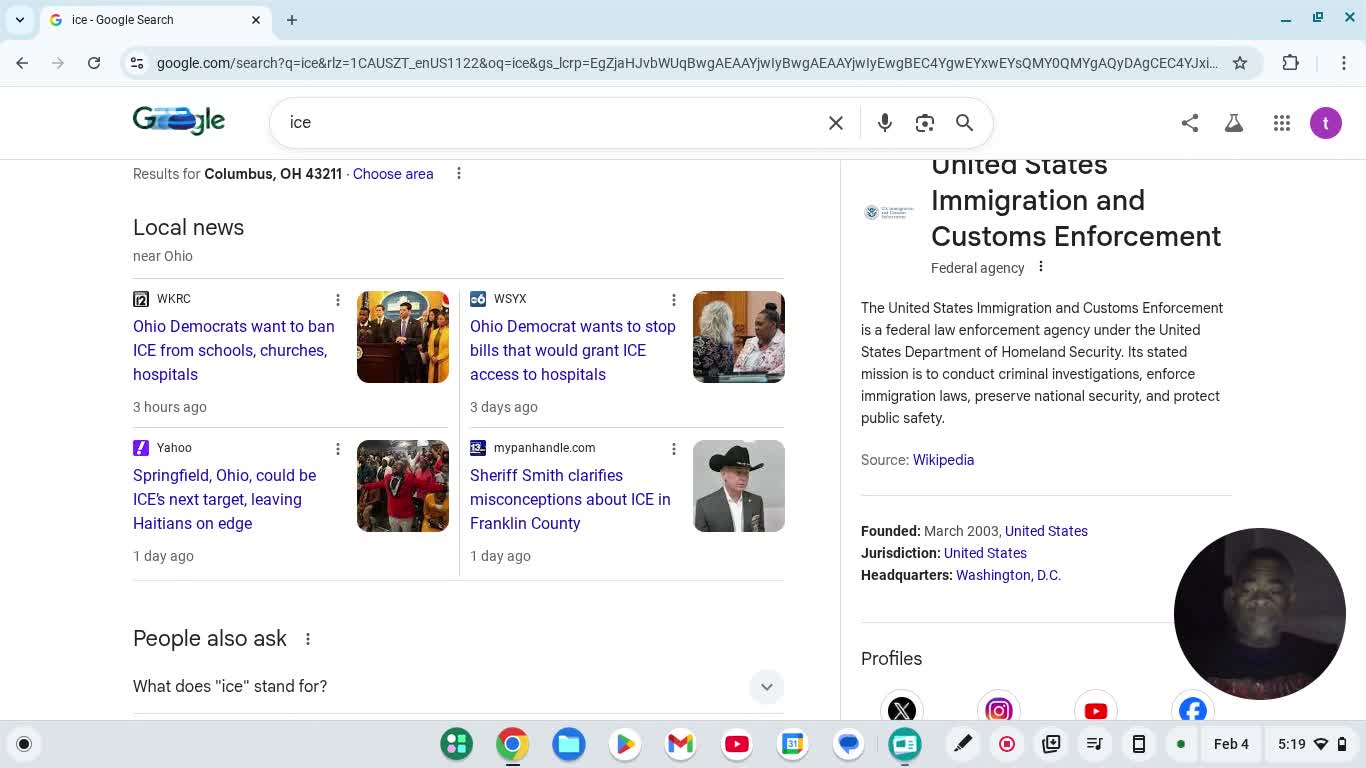This screenshot has height=768, width=1366.
Task: Open Search Labs flask icon
Action: coord(1234,123)
